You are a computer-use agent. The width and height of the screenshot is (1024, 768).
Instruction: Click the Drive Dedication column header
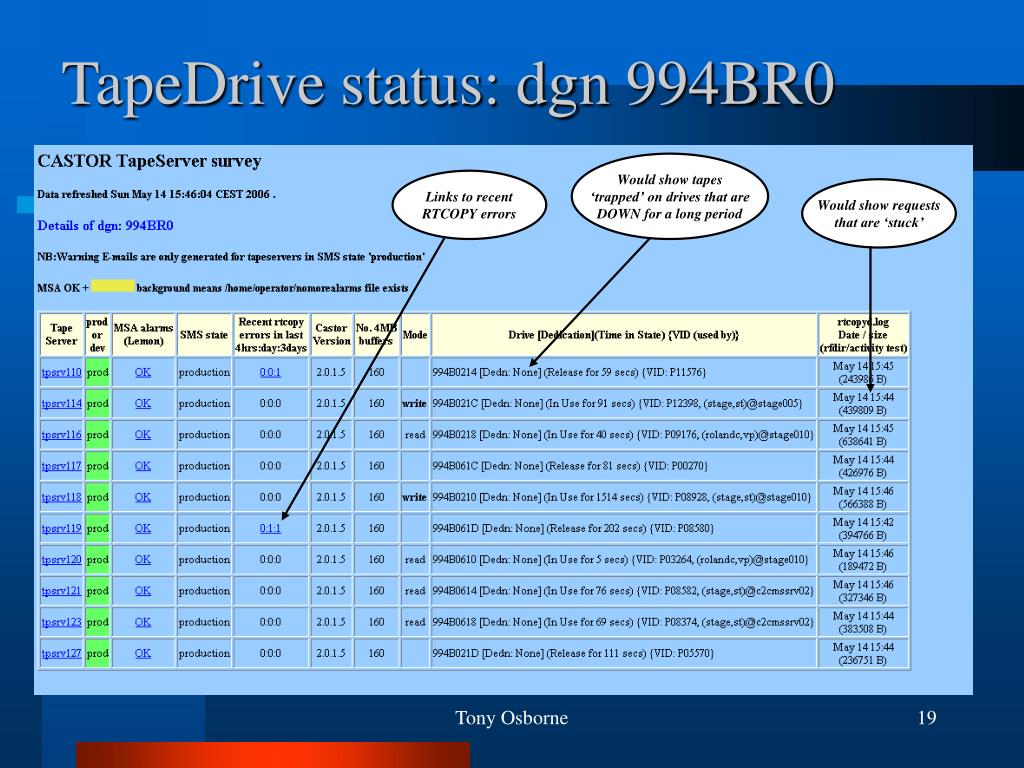pos(623,334)
